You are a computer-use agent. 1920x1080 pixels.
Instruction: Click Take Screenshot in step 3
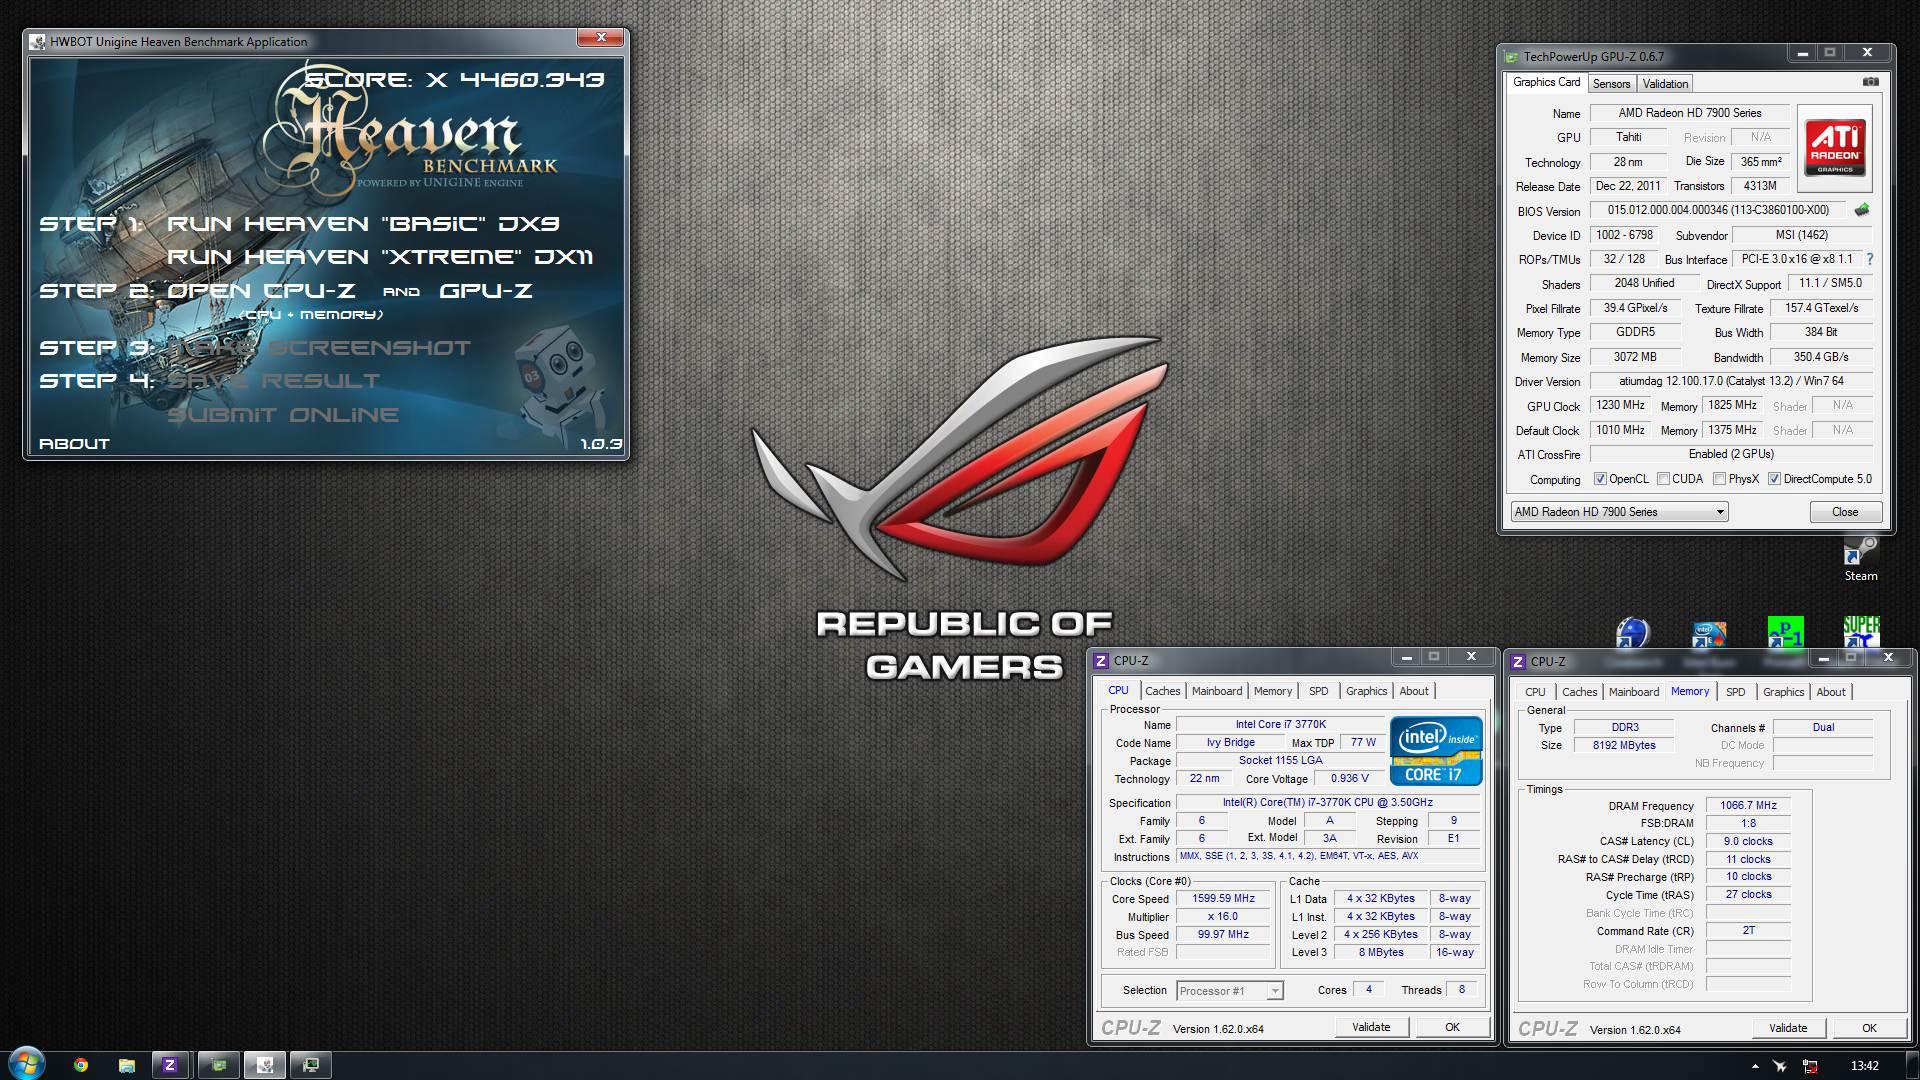click(319, 348)
